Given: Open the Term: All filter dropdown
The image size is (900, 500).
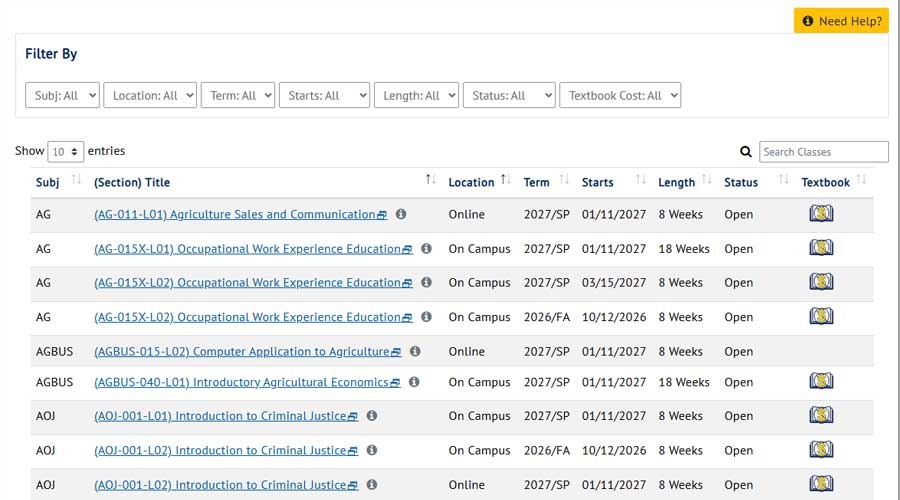Looking at the screenshot, I should pos(238,95).
